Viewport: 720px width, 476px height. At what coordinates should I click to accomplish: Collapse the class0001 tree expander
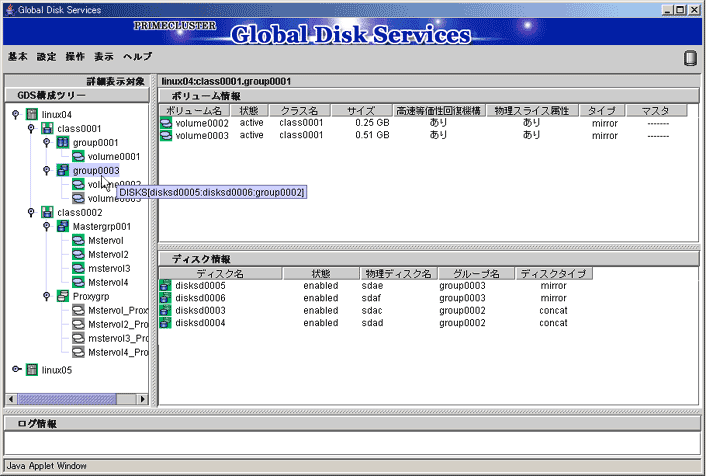31,128
